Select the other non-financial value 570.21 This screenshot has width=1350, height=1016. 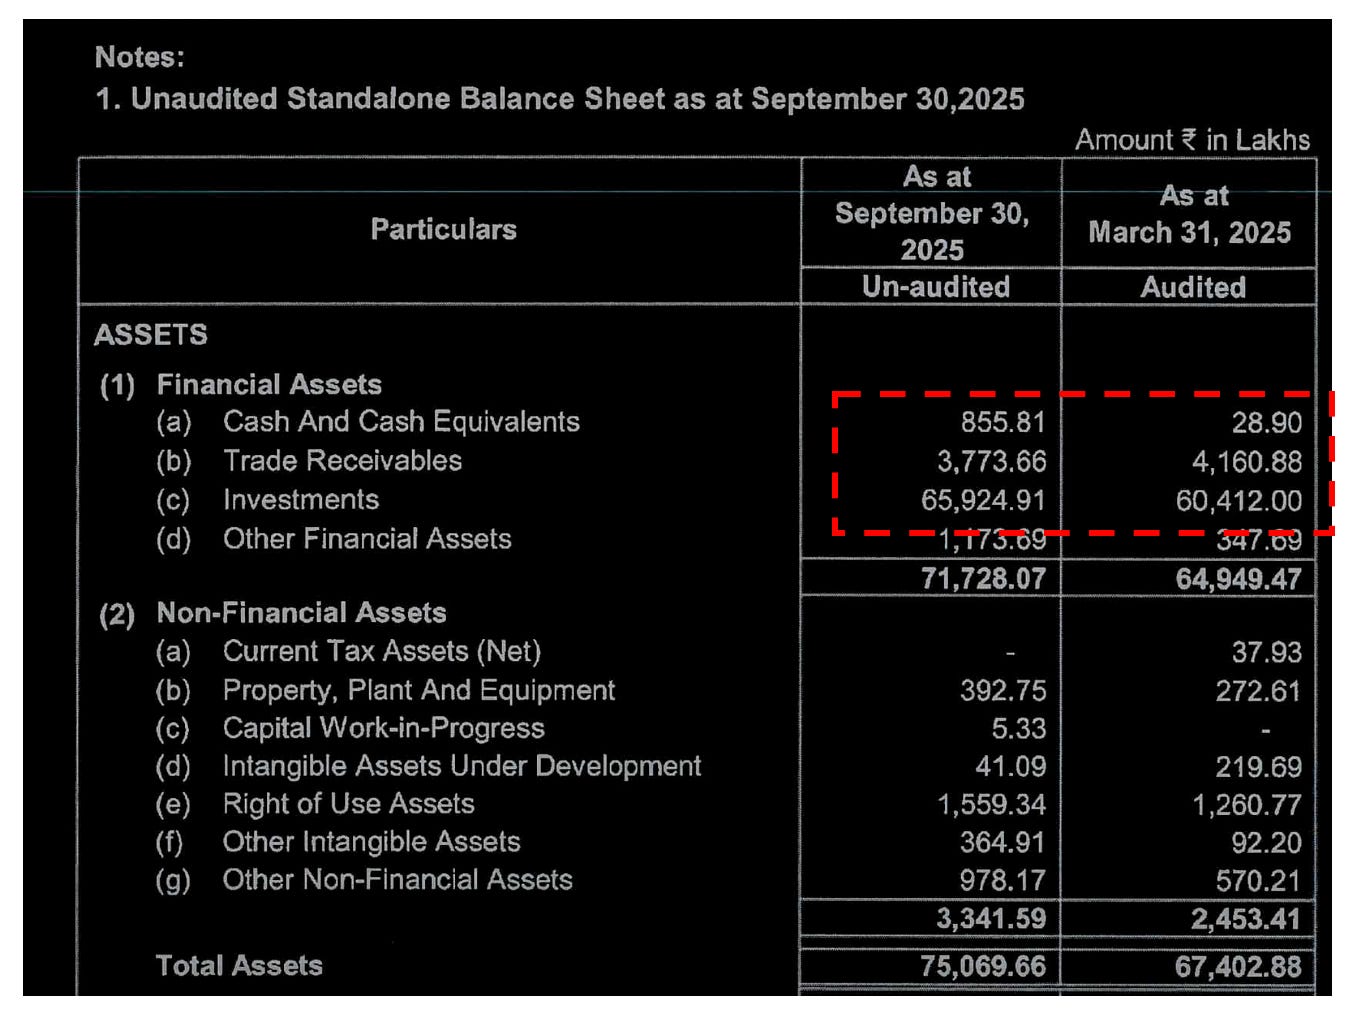pos(1258,882)
